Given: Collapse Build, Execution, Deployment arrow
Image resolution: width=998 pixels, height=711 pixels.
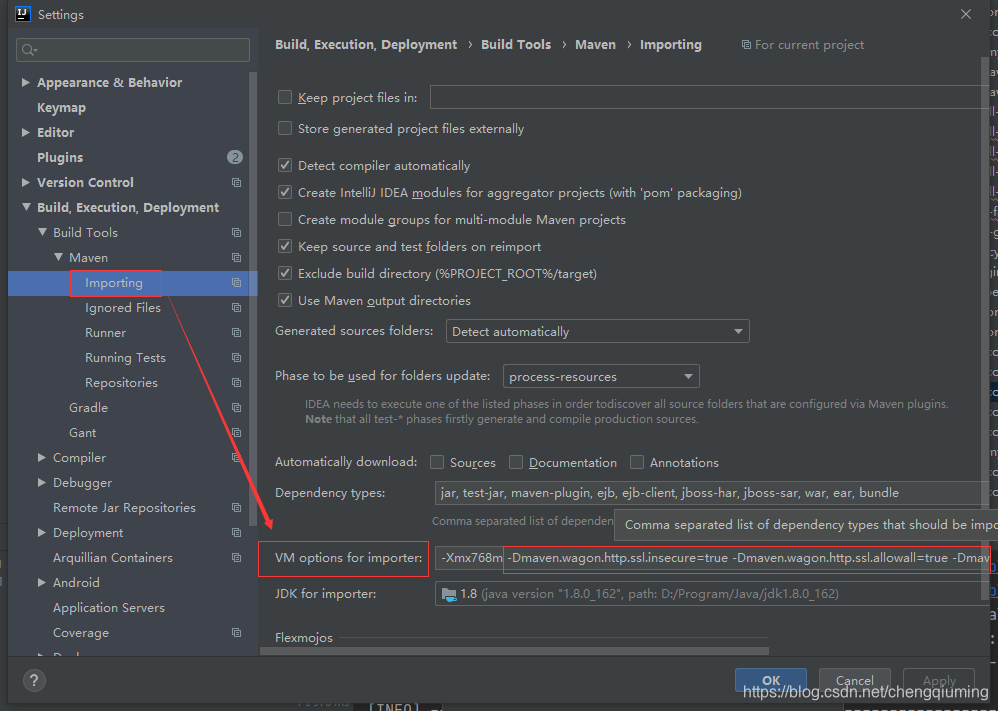Looking at the screenshot, I should point(26,207).
